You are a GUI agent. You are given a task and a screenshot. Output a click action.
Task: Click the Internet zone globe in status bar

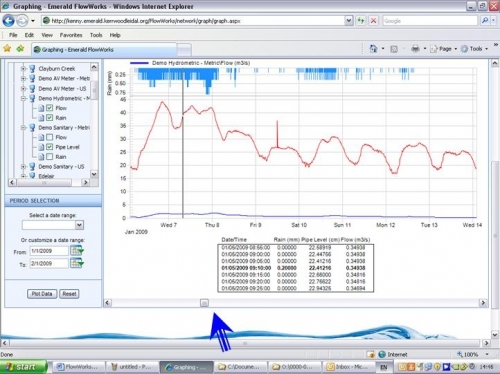[x=382, y=354]
